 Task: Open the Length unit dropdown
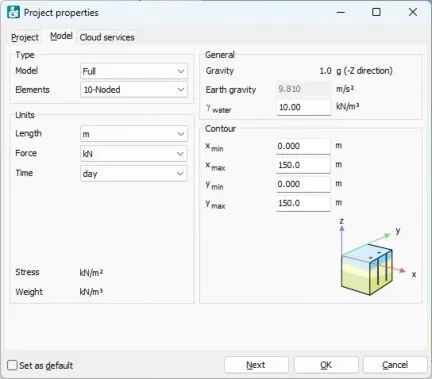click(134, 134)
